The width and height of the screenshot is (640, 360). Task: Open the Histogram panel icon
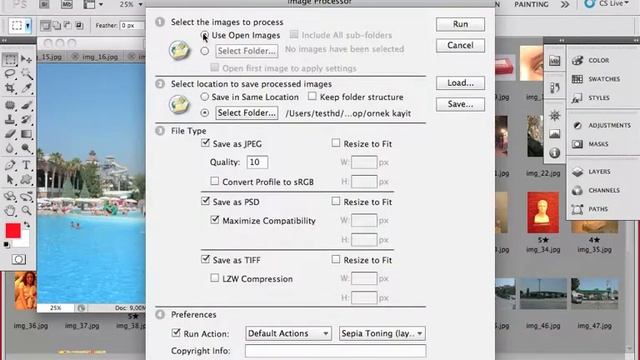pyautogui.click(x=554, y=134)
